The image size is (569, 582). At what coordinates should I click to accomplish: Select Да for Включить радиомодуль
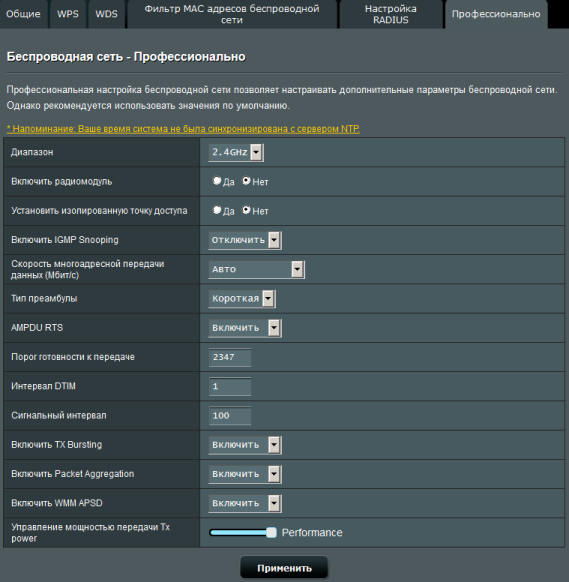tap(217, 181)
